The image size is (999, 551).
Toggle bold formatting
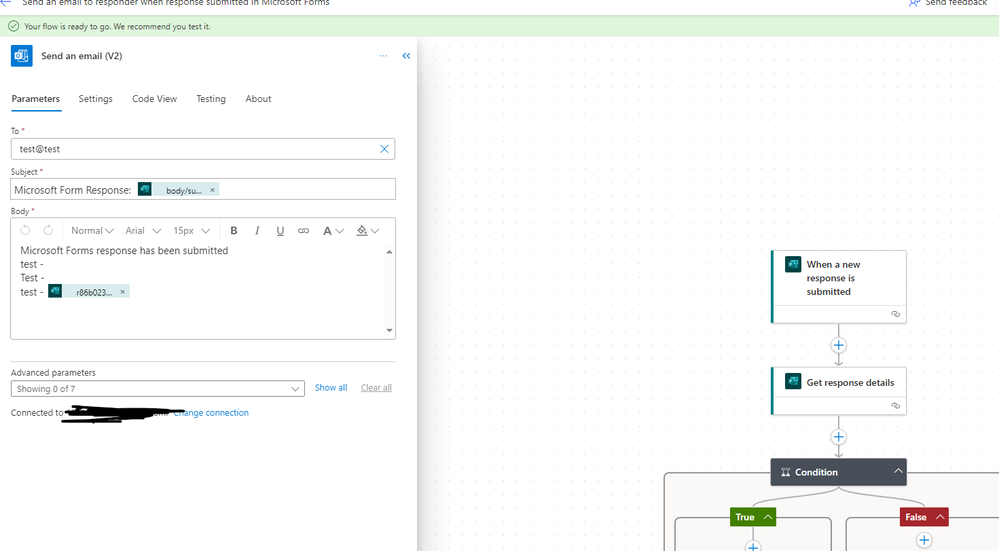coord(234,231)
